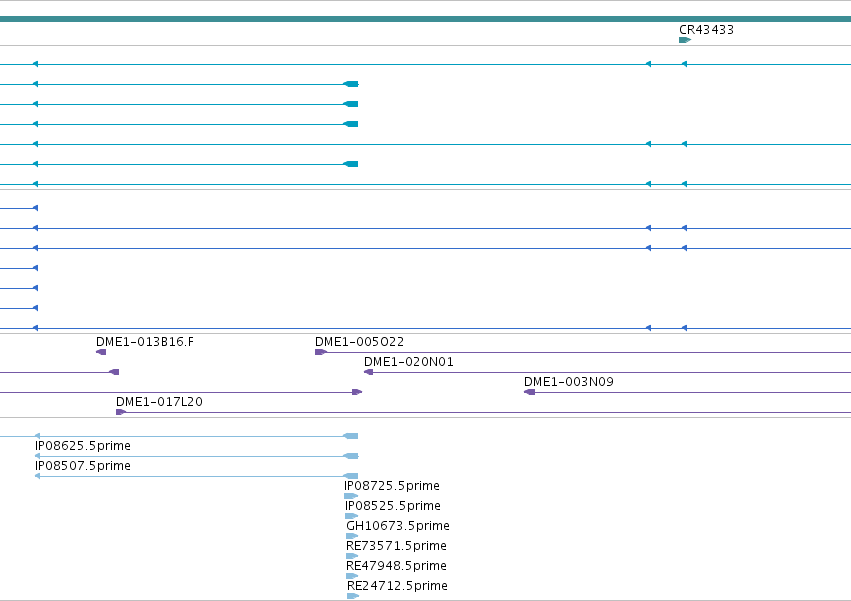Select the purple end glyph under DME1-020N01

pyautogui.click(x=369, y=372)
